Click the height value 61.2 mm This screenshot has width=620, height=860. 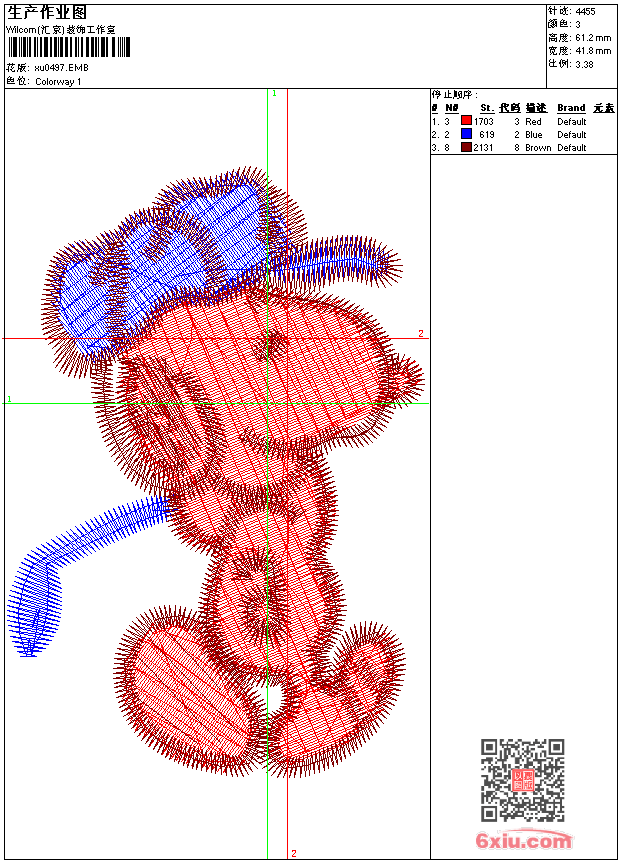tap(593, 38)
